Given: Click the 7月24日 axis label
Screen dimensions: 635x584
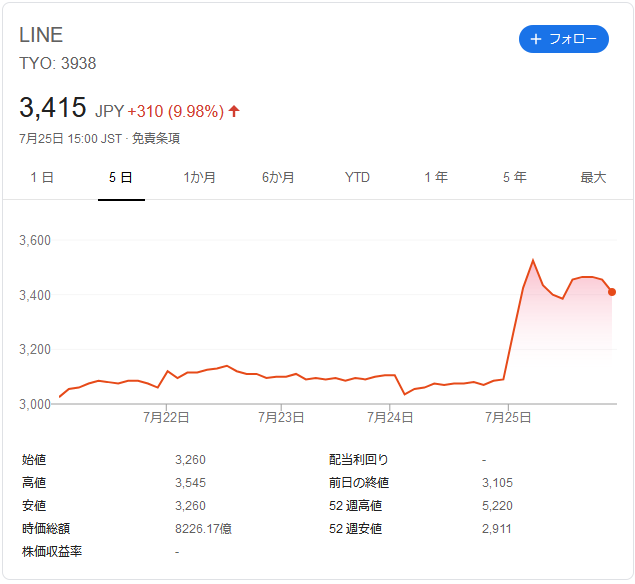Looking at the screenshot, I should (390, 417).
